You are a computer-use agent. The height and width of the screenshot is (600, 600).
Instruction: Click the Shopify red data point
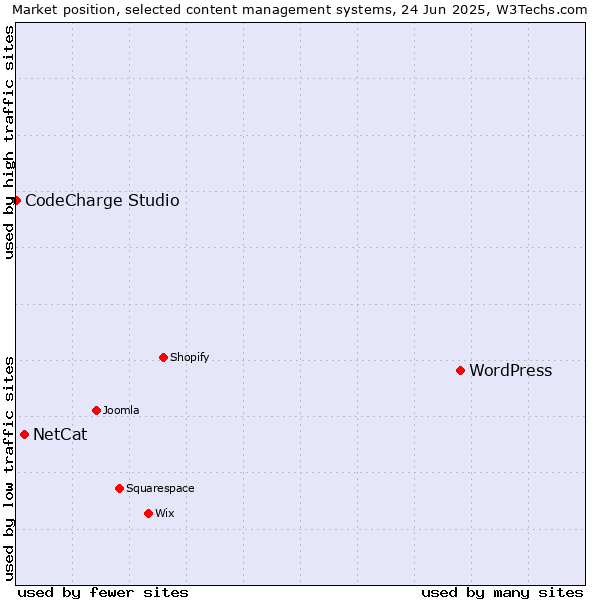[x=163, y=357]
